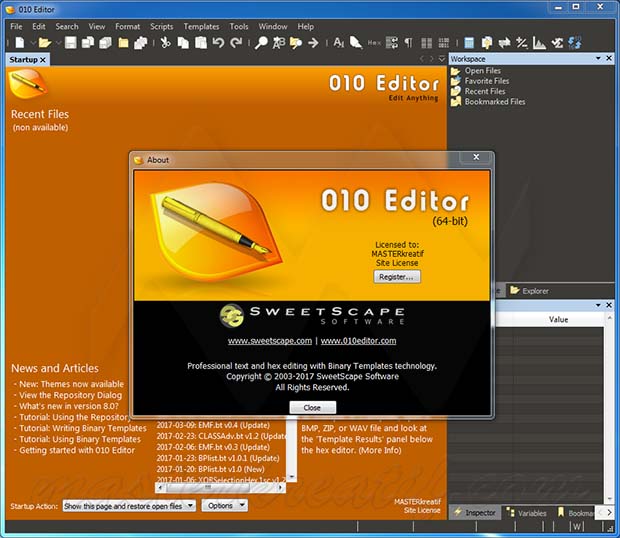620x538 pixels.
Task: Click the Undo arrow icon
Action: (218, 42)
